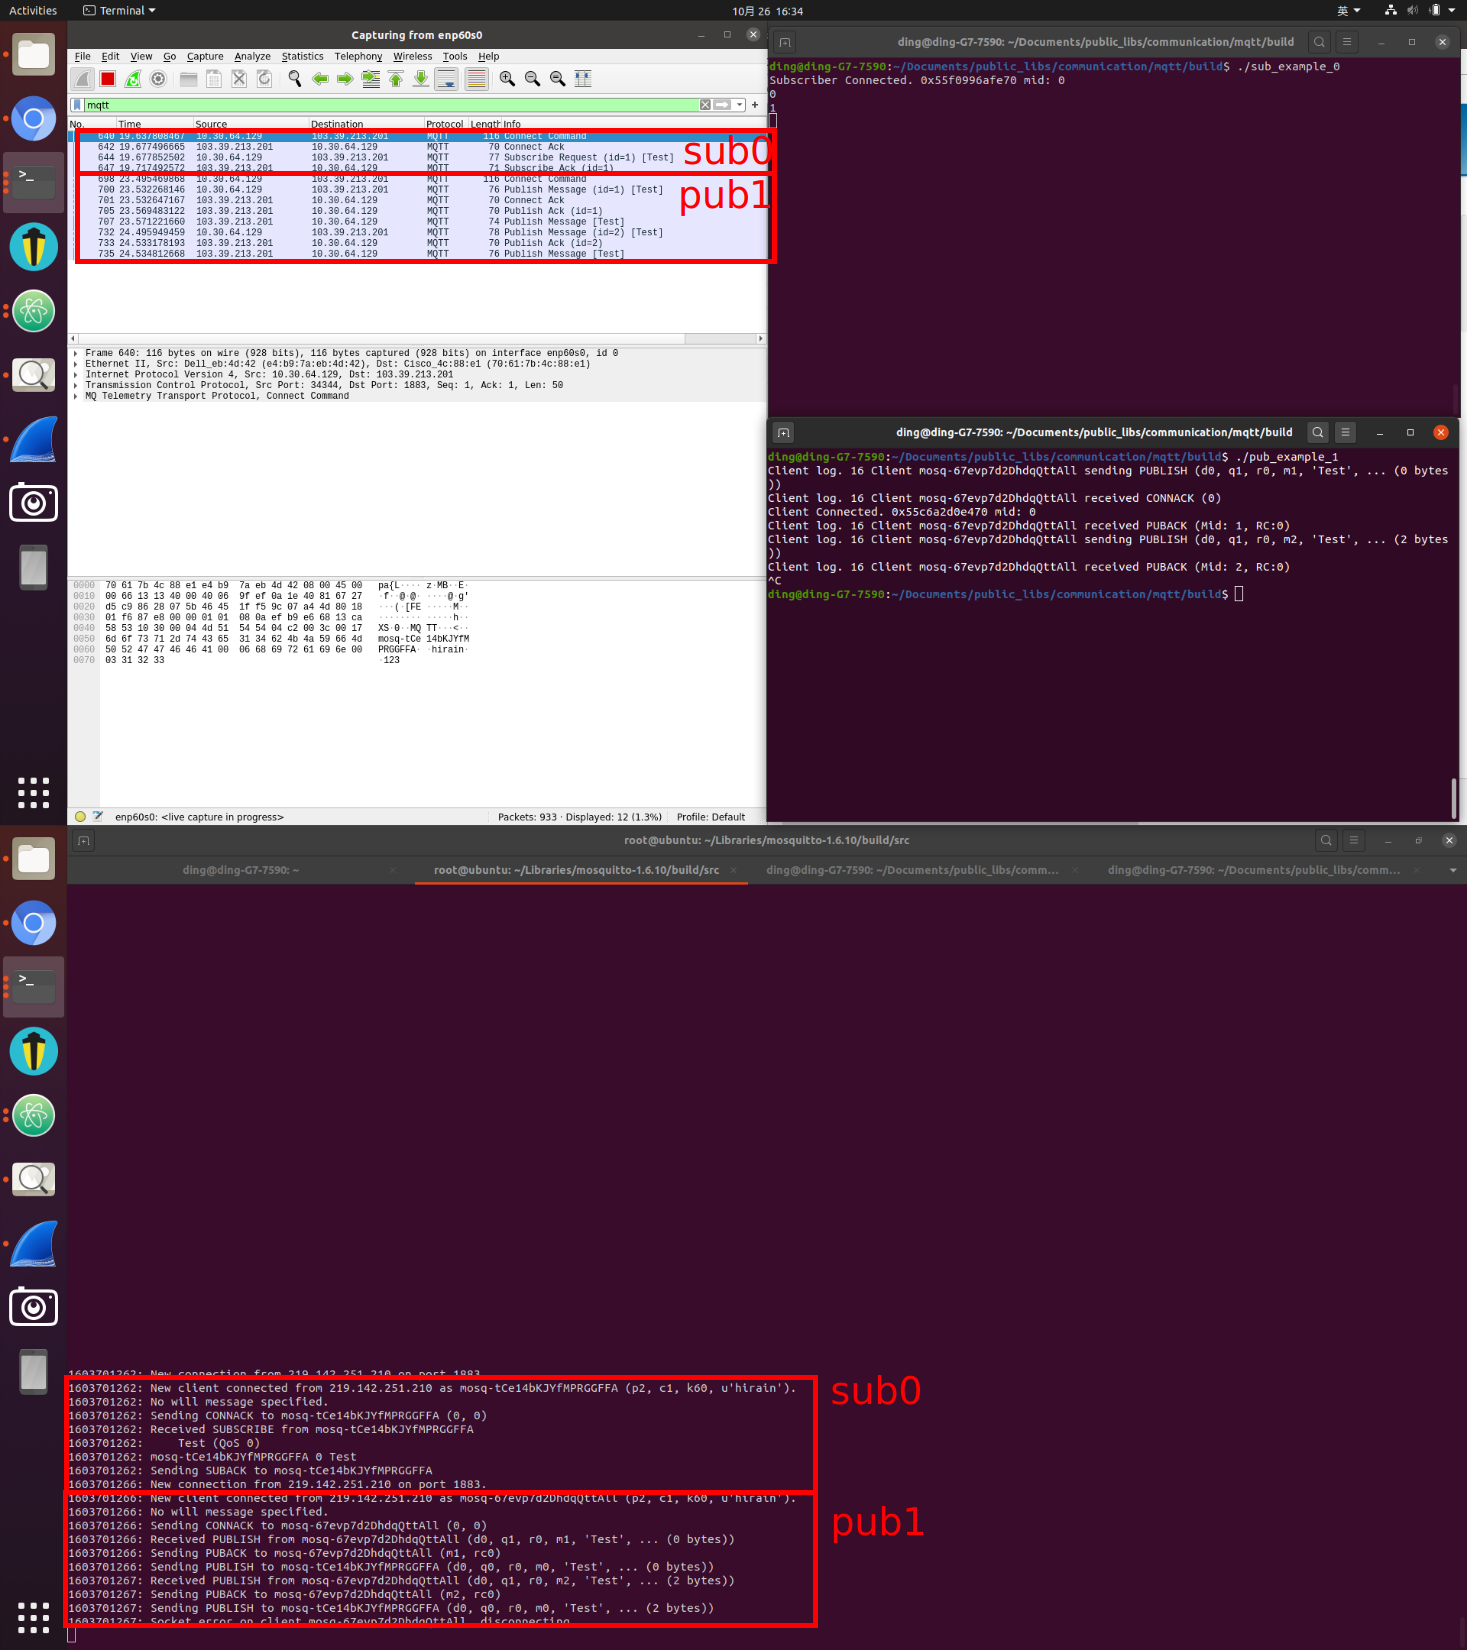Viewport: 1467px width, 1651px height.
Task: Open Terminal app menu in top bar
Action: [119, 11]
